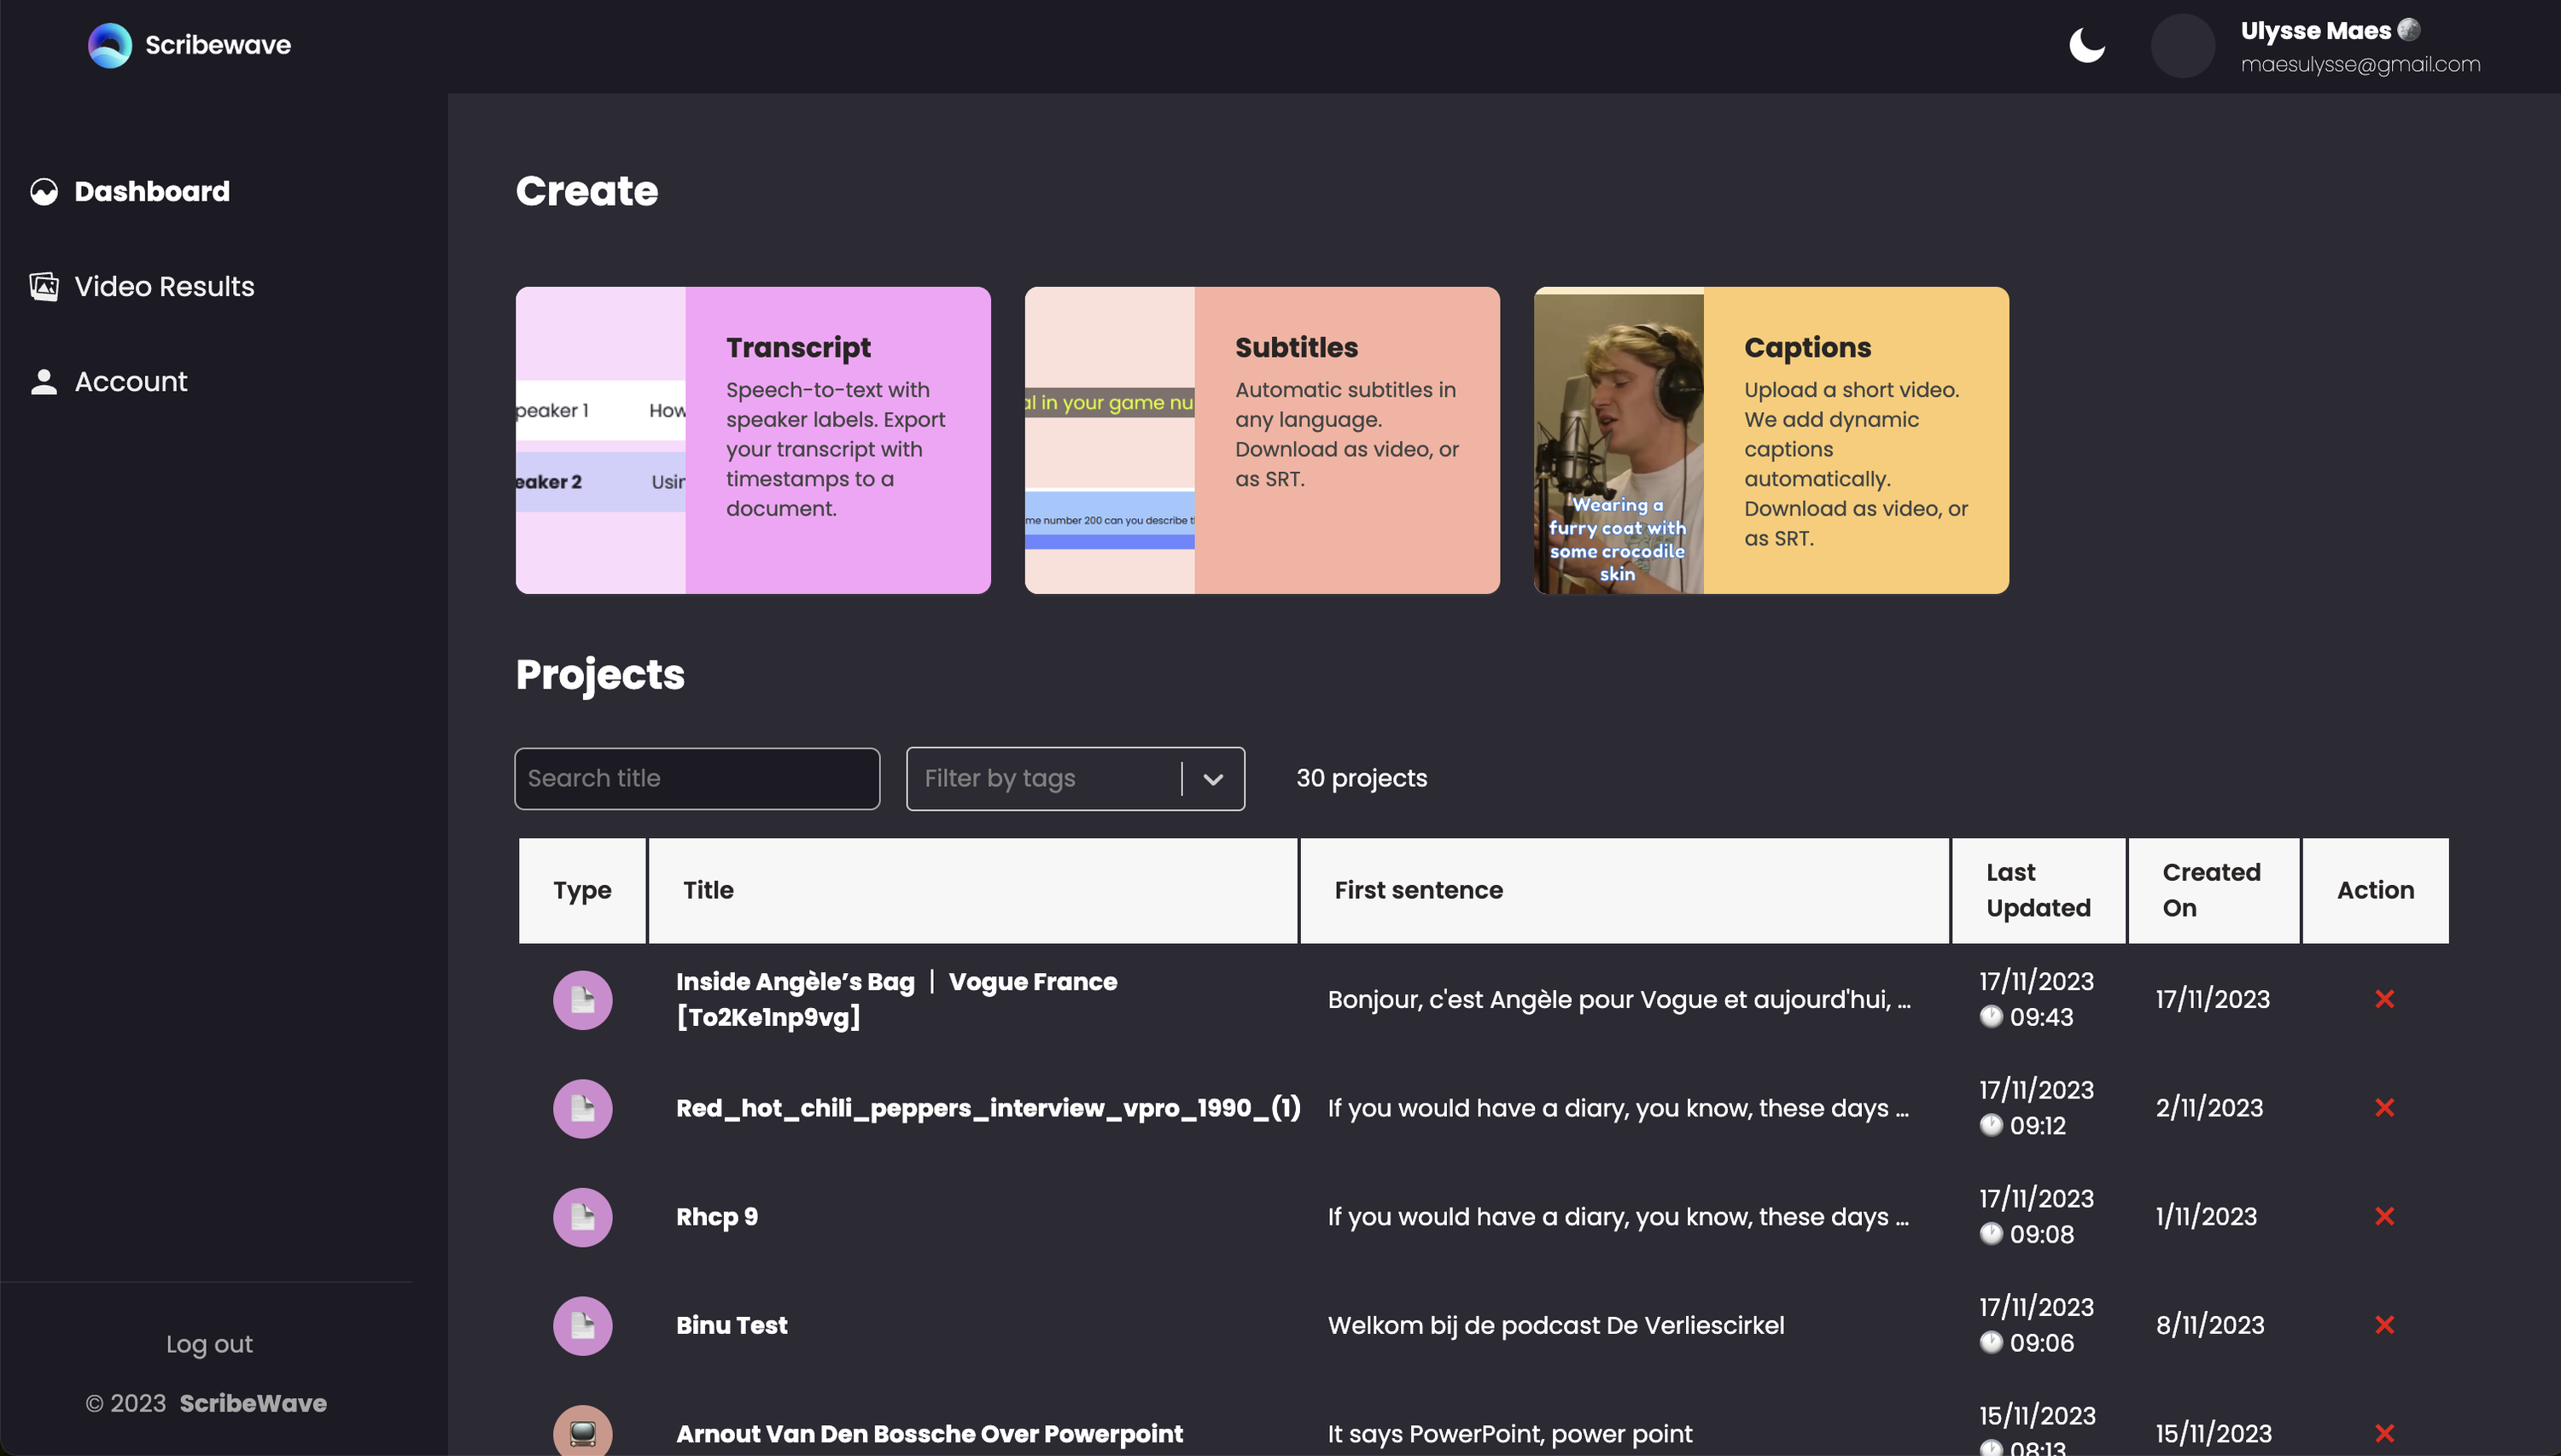Select the Dashboard sidebar icon
Screen dimensions: 2561x1456
pyautogui.click(x=44, y=191)
